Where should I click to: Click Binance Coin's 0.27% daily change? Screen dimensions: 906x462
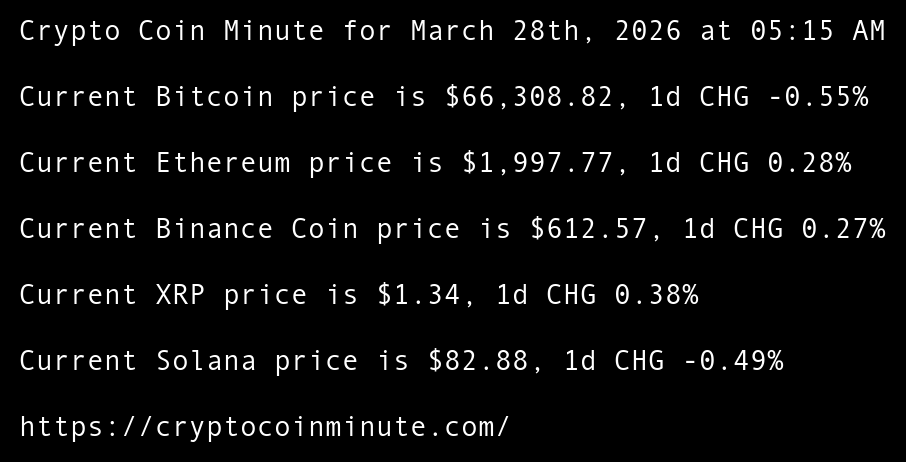843,229
